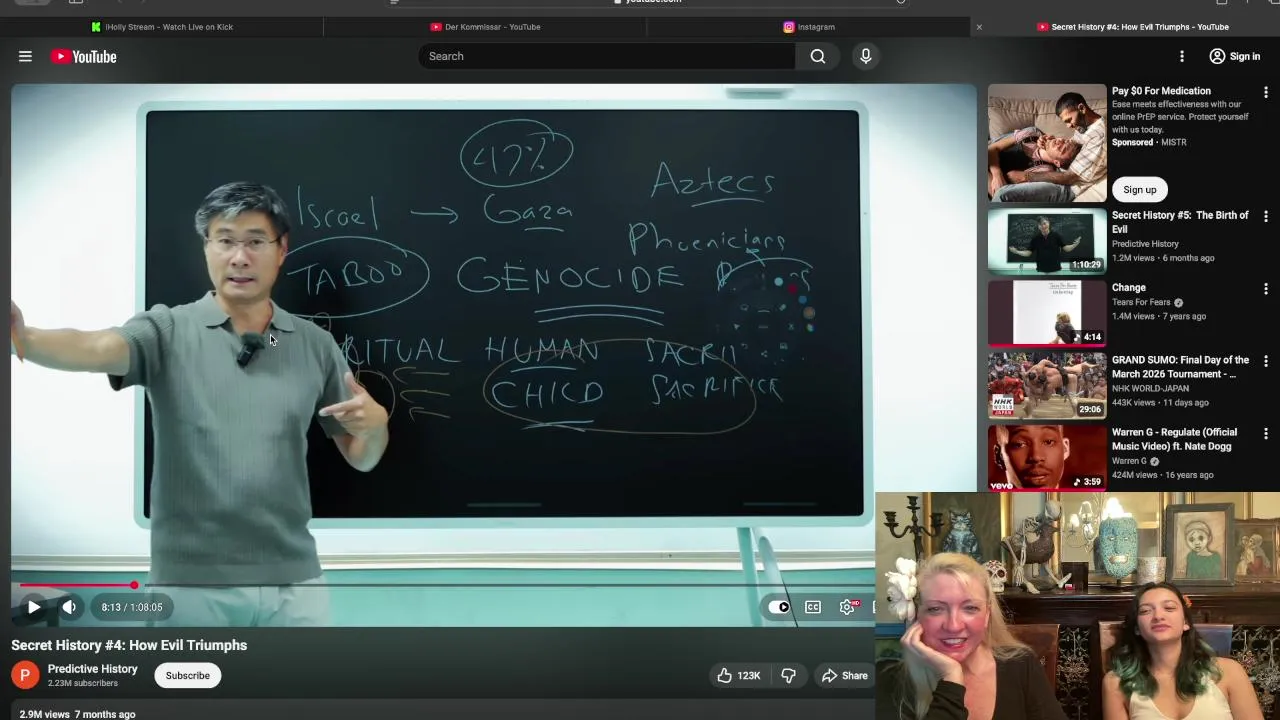Open the YouTube hamburger guide menu
The width and height of the screenshot is (1280, 720).
coord(25,56)
